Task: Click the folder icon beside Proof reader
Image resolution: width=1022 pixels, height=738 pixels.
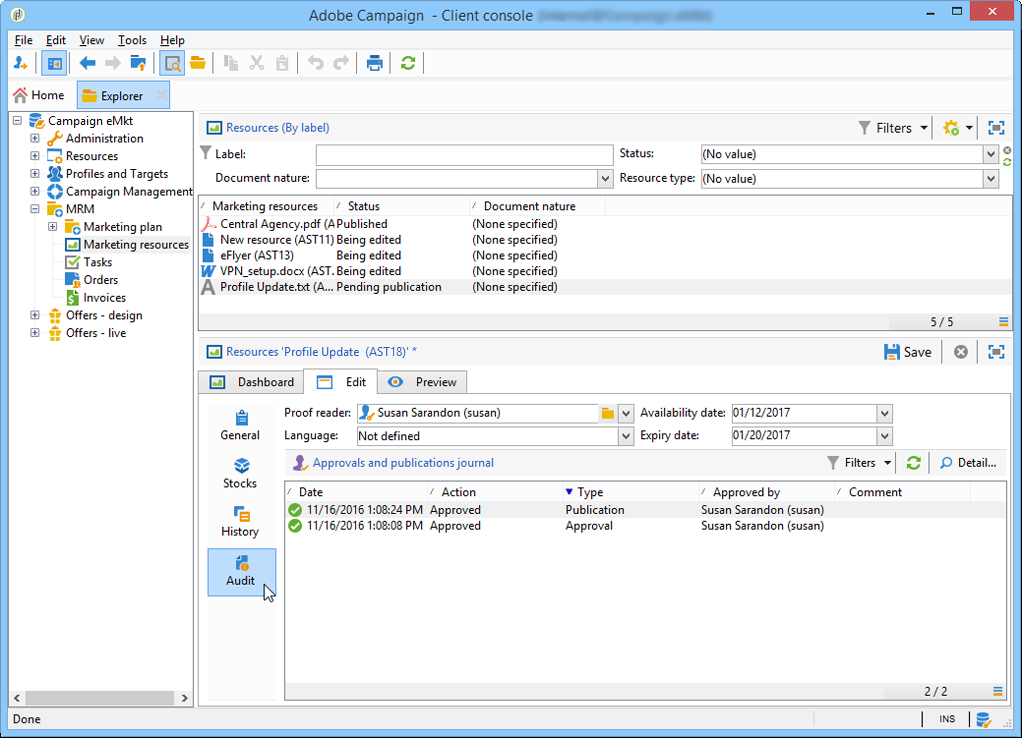Action: [607, 413]
